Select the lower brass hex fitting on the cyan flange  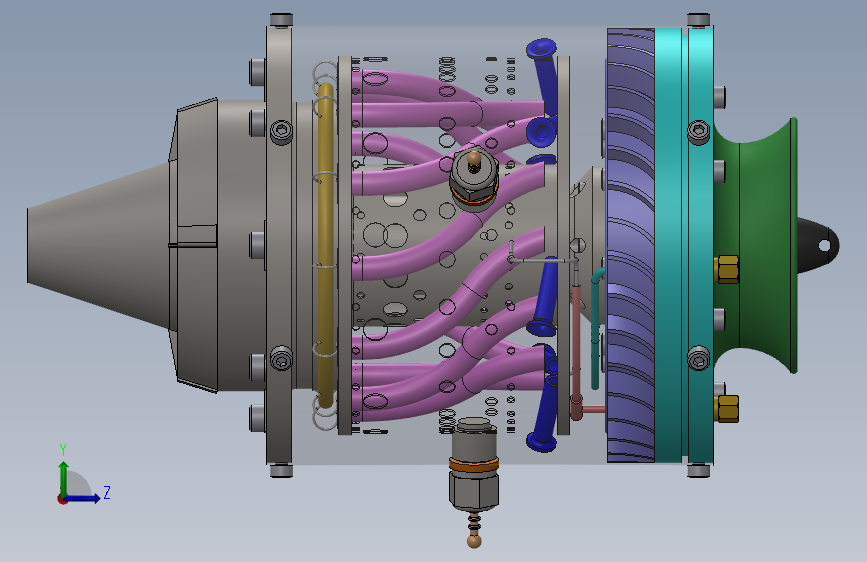[x=728, y=409]
